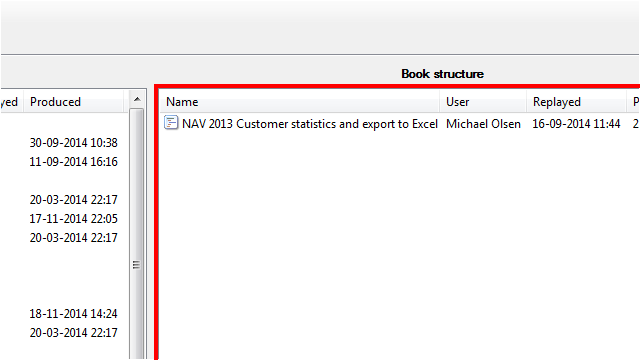Screen dimensions: 640x360
Task: Select the first row produced 20-03-2014 22:17
Action: (73, 200)
